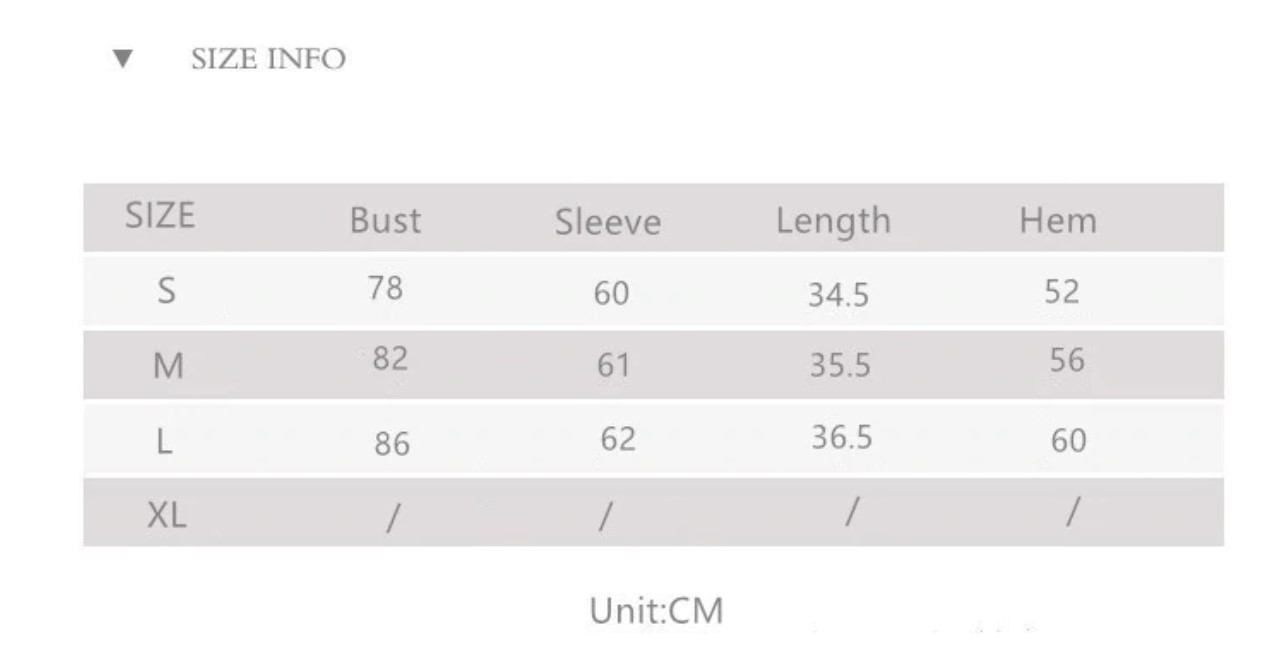Screen dimensions: 1273x655
Task: Click the SIZE INFO heading text
Action: click(268, 60)
